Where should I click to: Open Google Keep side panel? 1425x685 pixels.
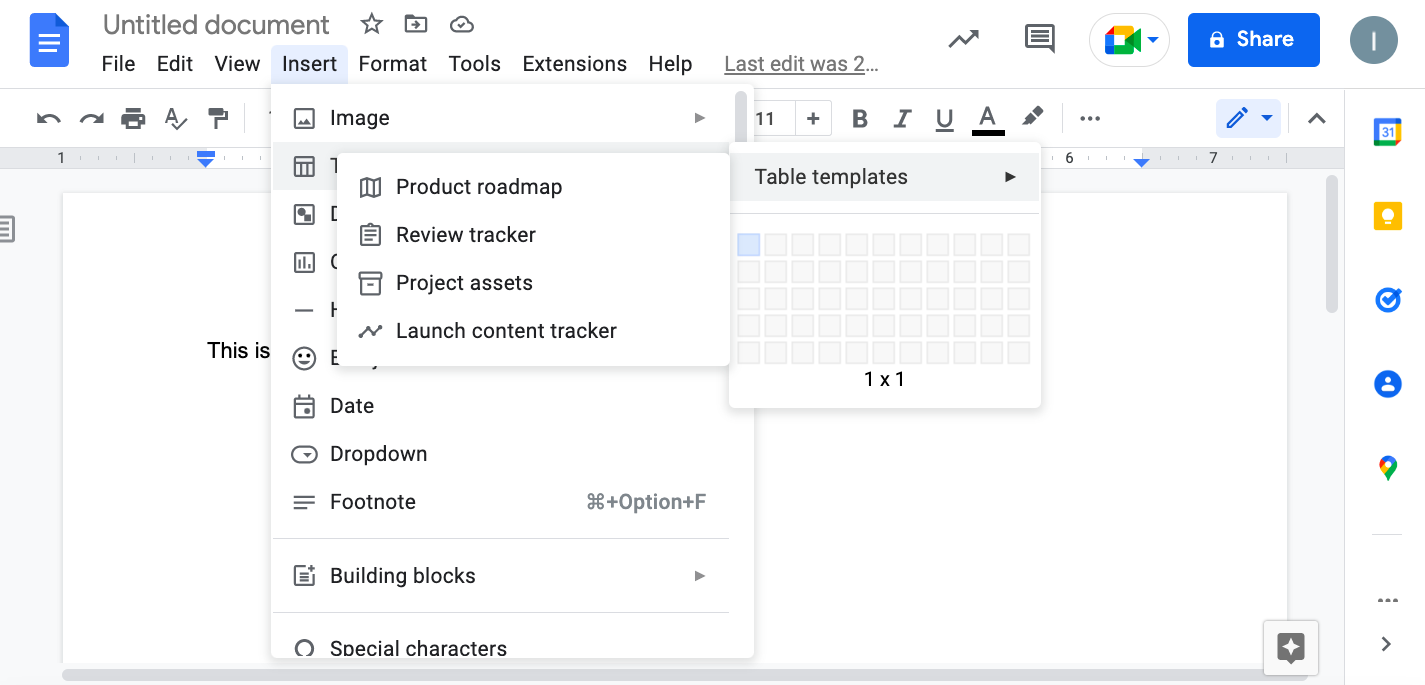[x=1388, y=215]
